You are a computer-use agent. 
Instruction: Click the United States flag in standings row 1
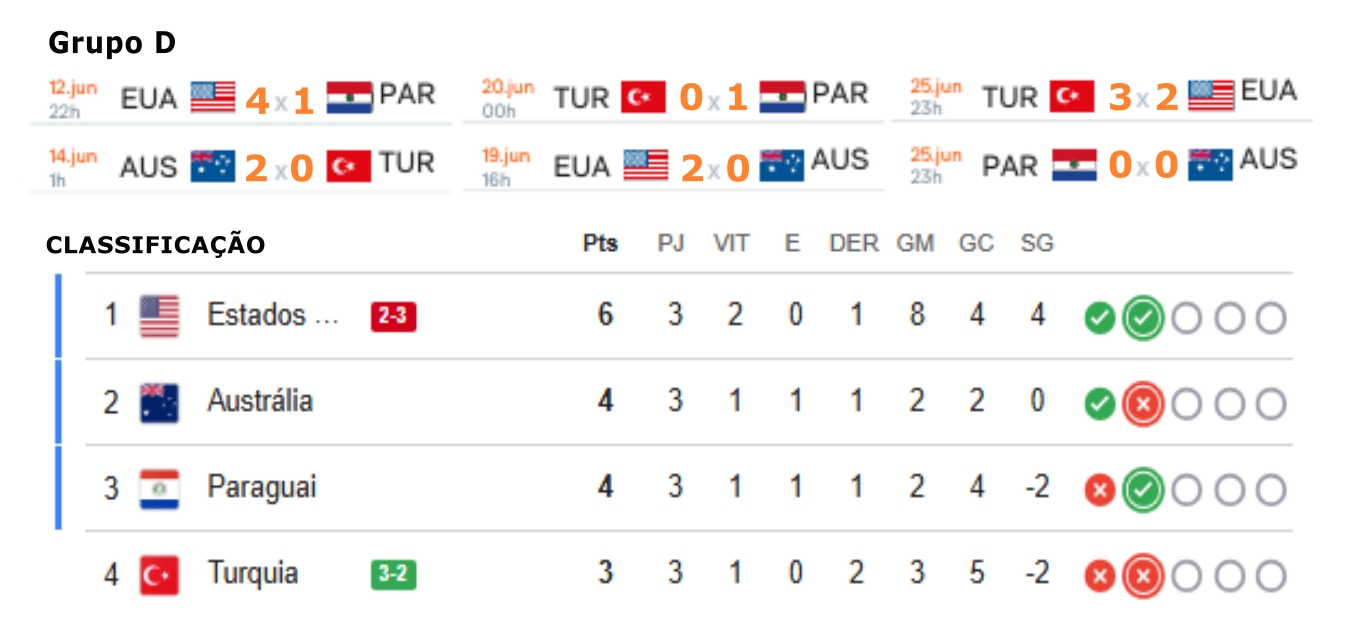[159, 316]
